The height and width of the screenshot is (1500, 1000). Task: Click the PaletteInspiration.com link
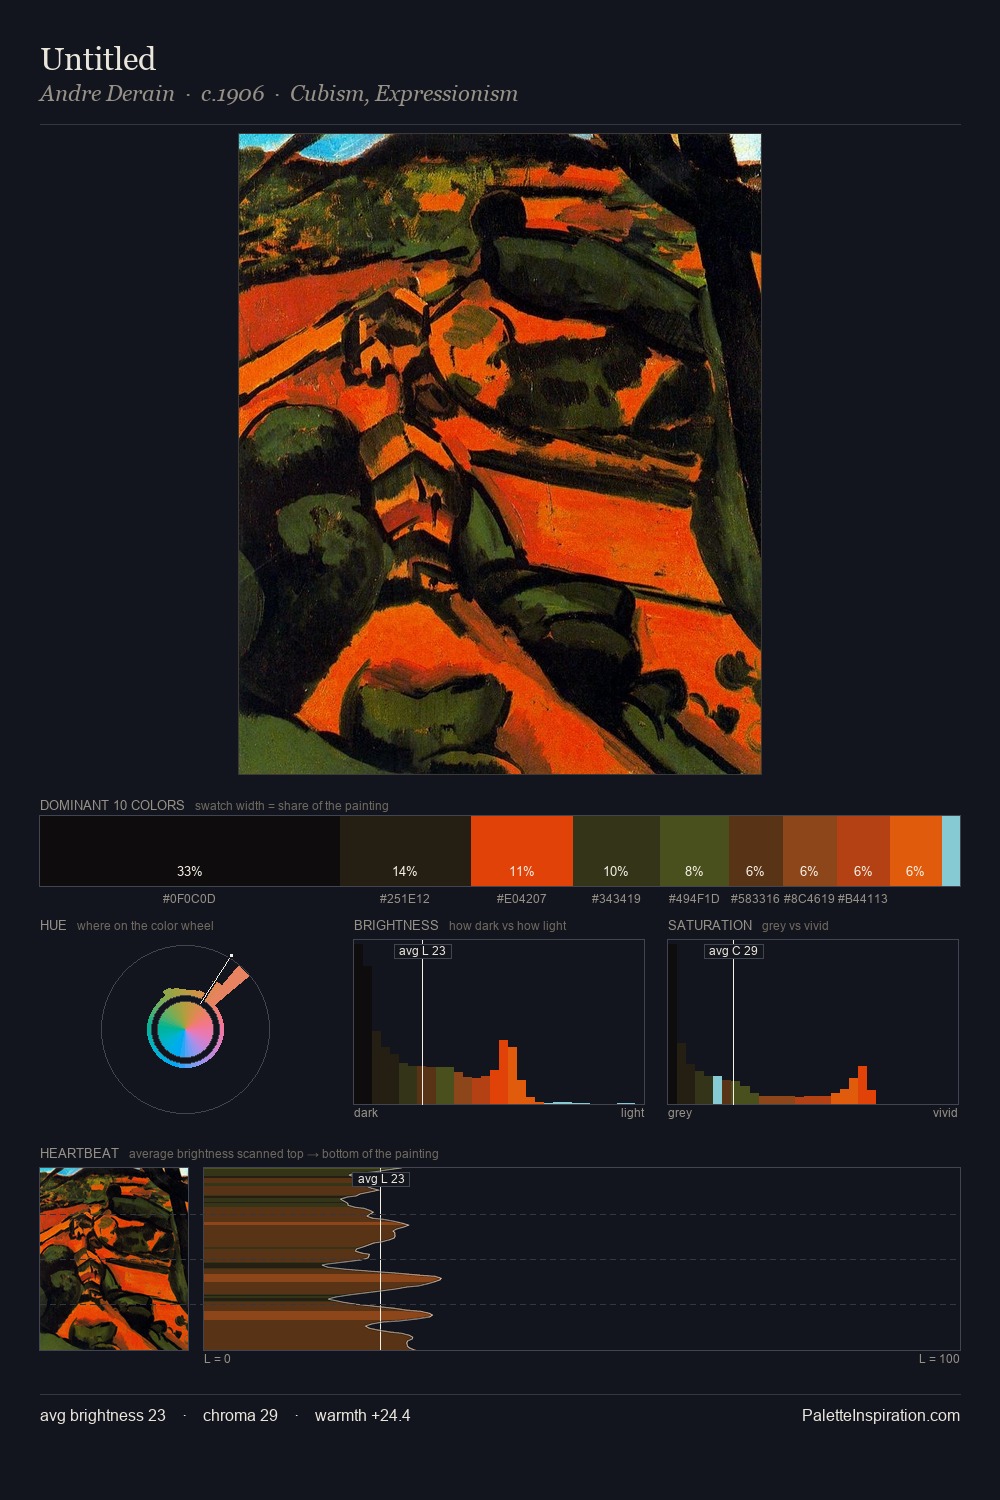(x=881, y=1415)
